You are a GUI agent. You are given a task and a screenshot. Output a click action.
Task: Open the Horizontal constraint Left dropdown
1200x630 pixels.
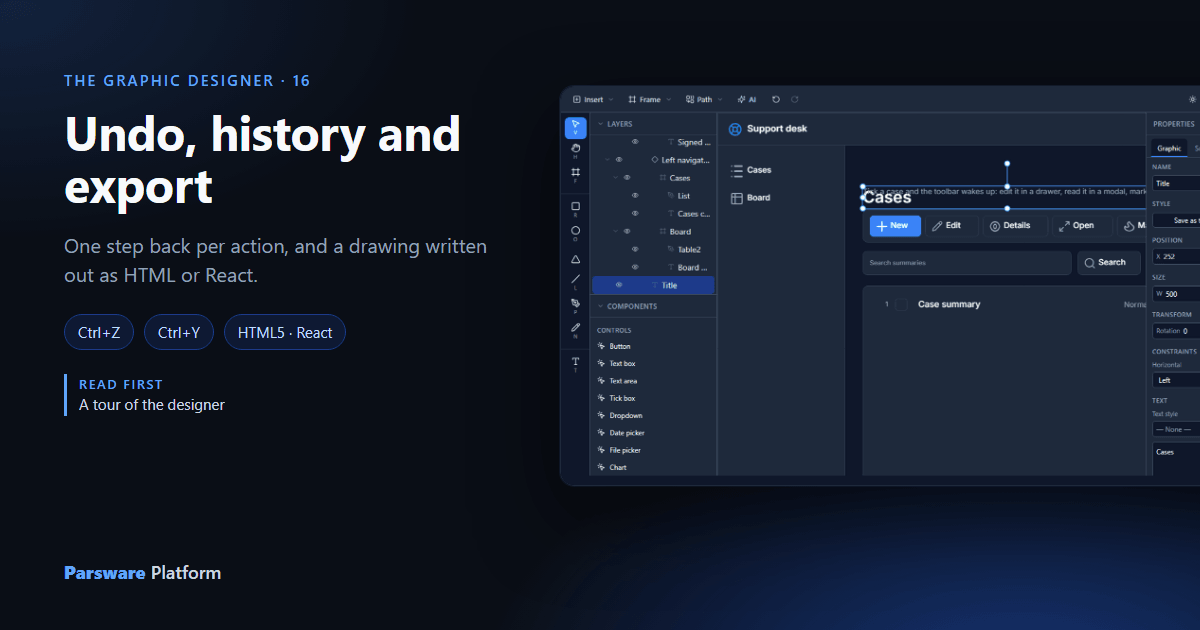pyautogui.click(x=1176, y=380)
